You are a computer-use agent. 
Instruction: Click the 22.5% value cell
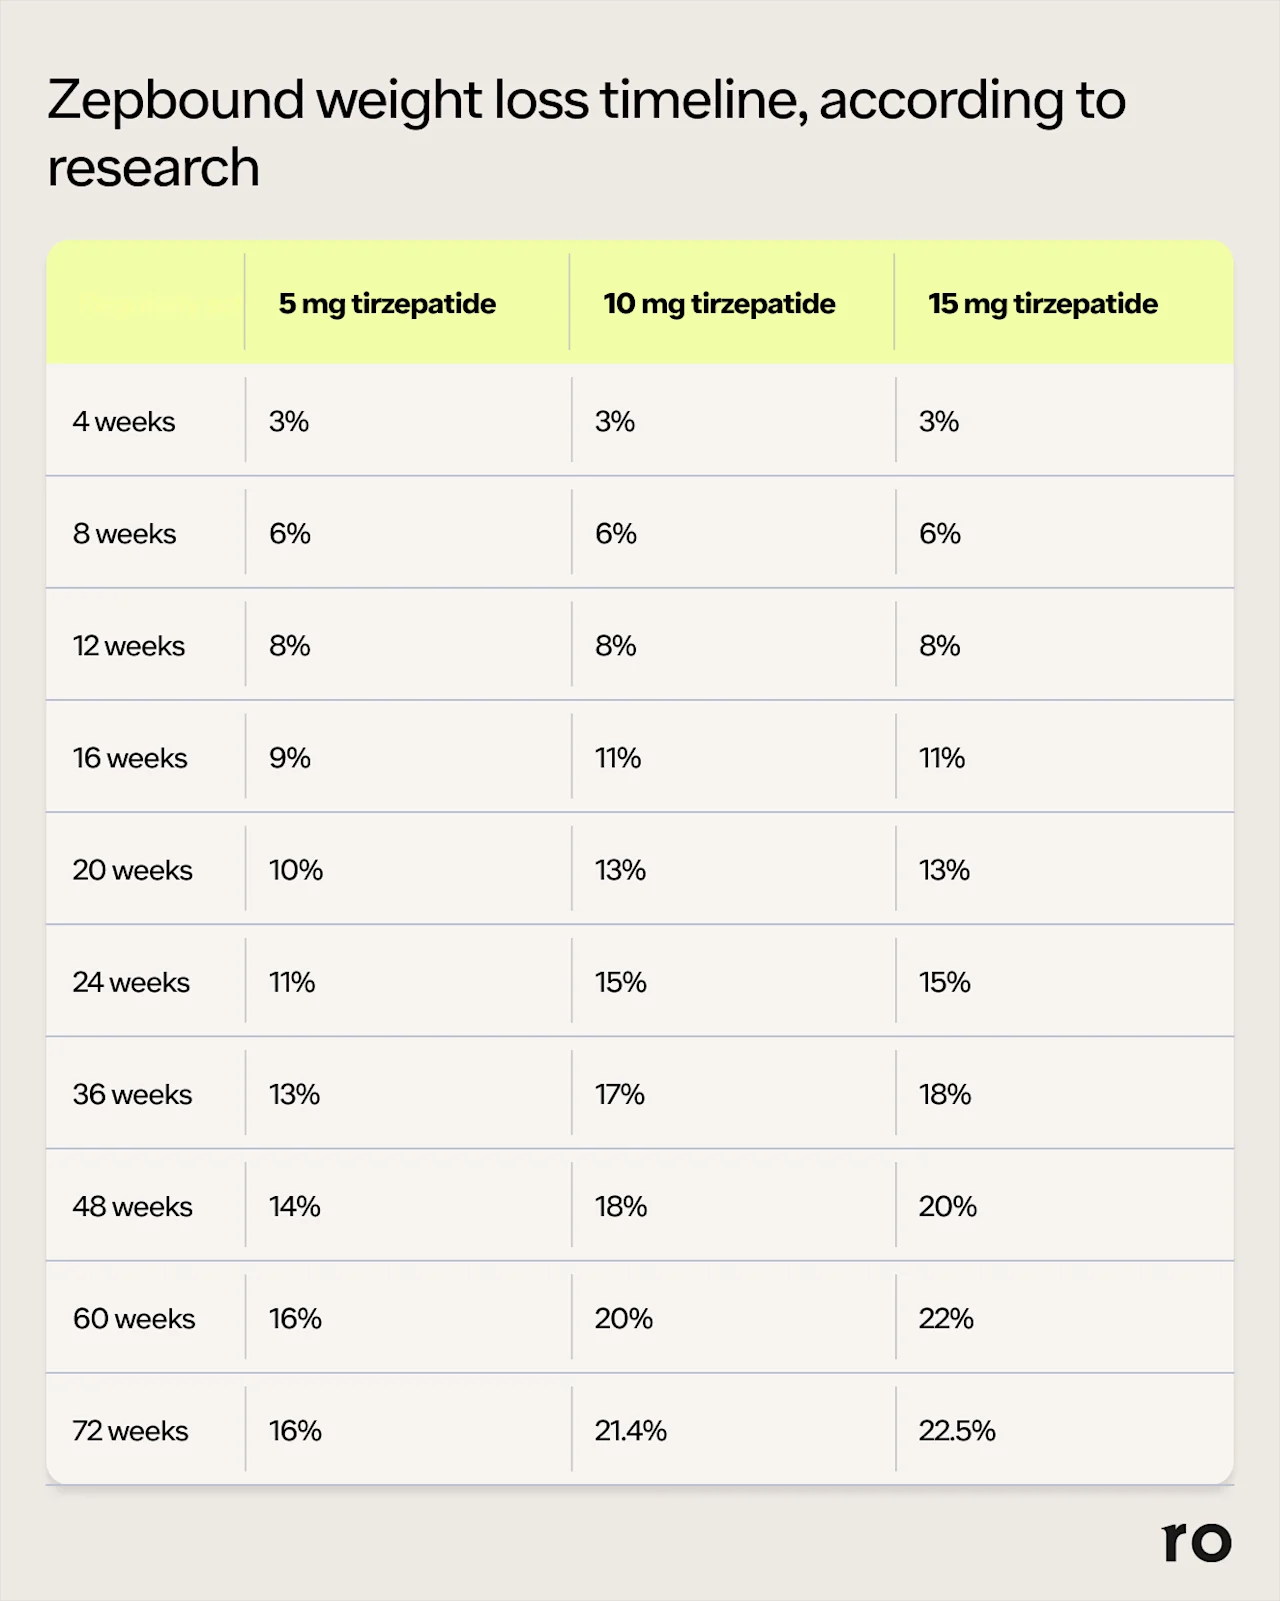[x=957, y=1431]
